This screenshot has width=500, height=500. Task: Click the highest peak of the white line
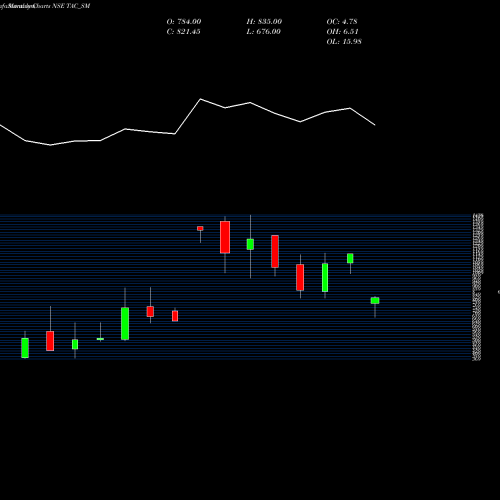200,99
